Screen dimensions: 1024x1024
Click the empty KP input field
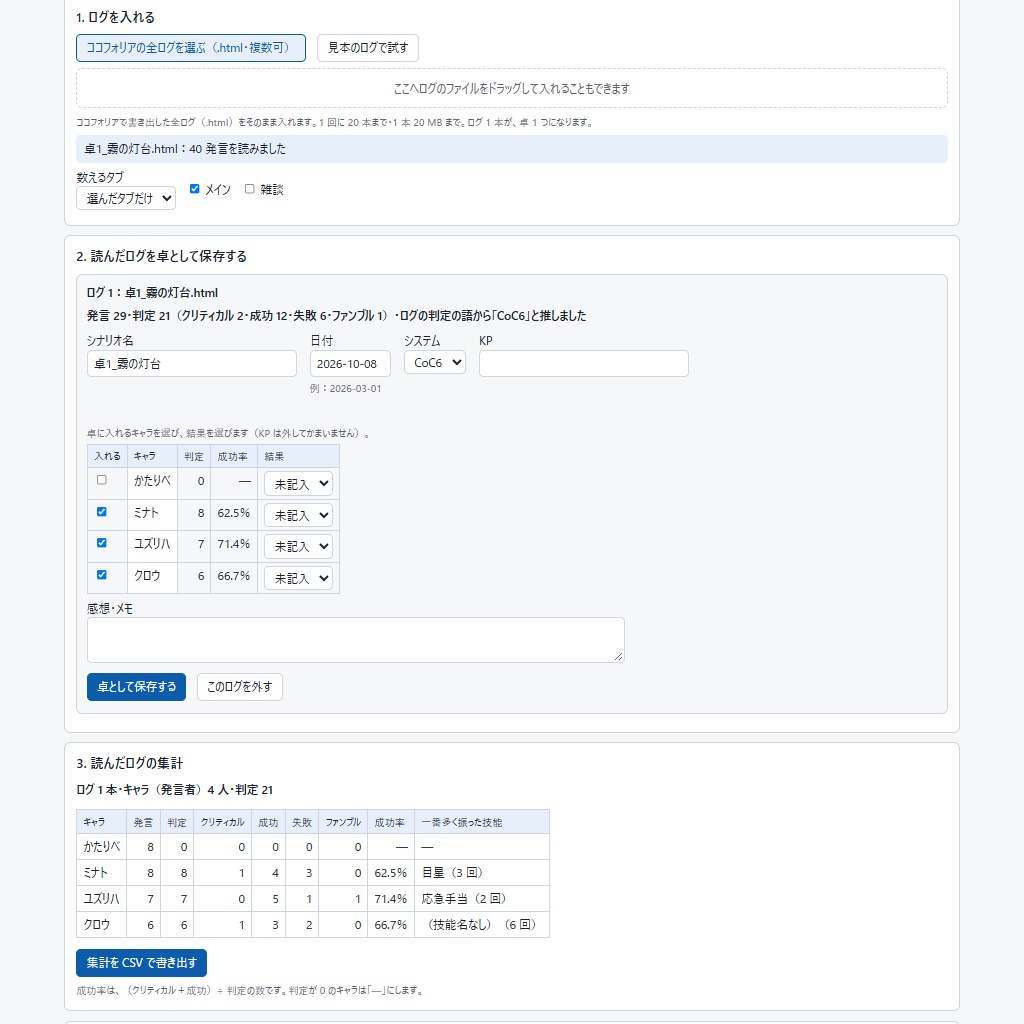point(584,364)
